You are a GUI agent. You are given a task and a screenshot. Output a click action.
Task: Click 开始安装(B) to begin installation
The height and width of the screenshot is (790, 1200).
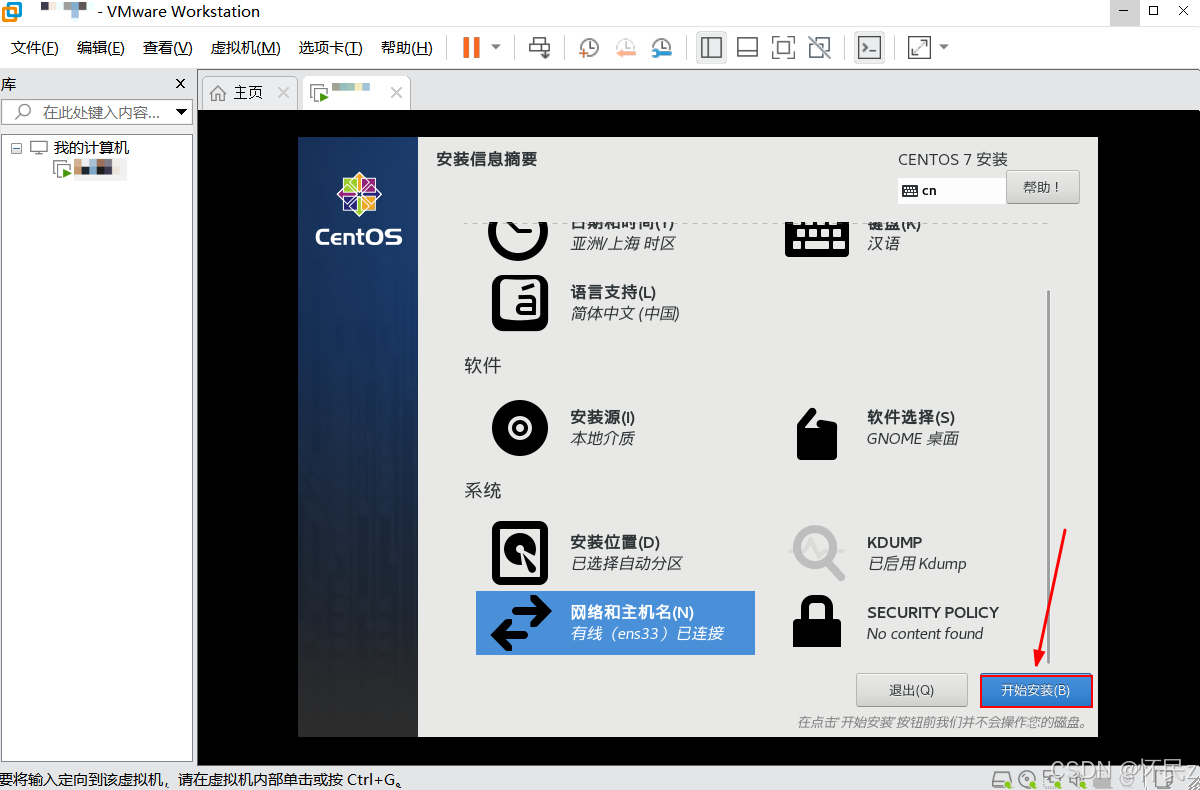tap(1035, 690)
